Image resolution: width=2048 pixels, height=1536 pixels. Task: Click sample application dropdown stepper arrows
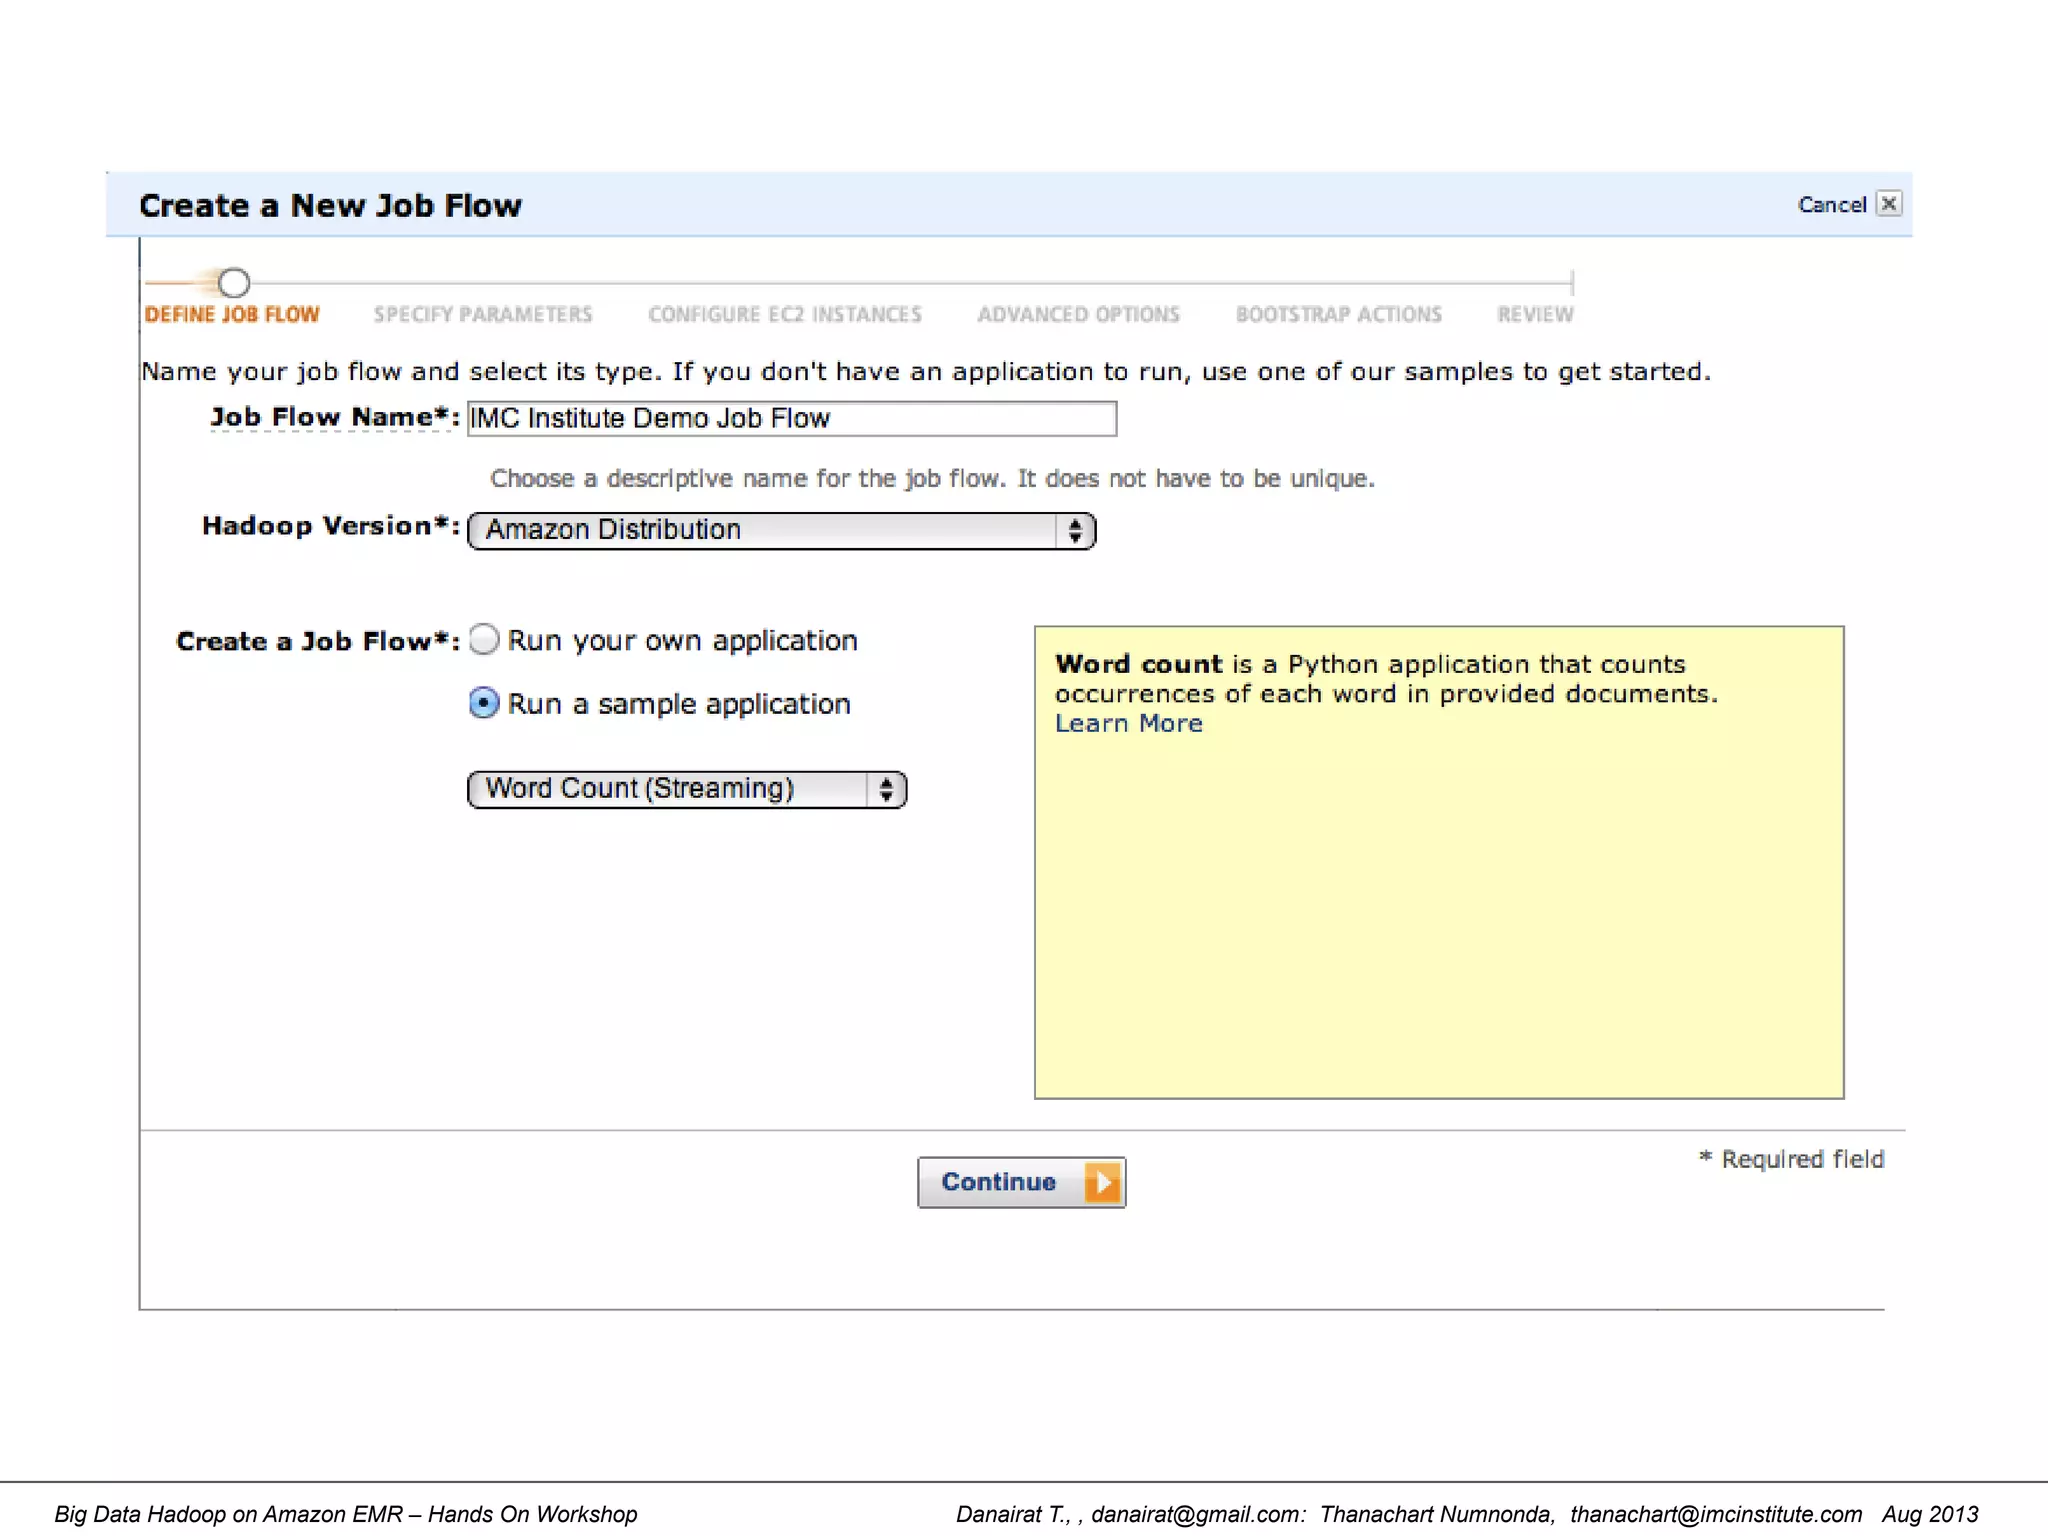click(x=886, y=790)
